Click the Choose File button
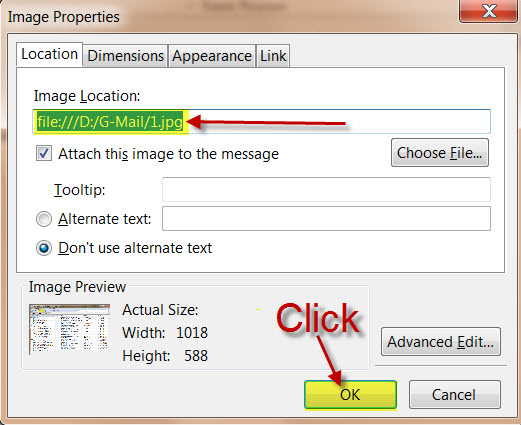Viewport: 521px width, 425px height. pos(440,153)
